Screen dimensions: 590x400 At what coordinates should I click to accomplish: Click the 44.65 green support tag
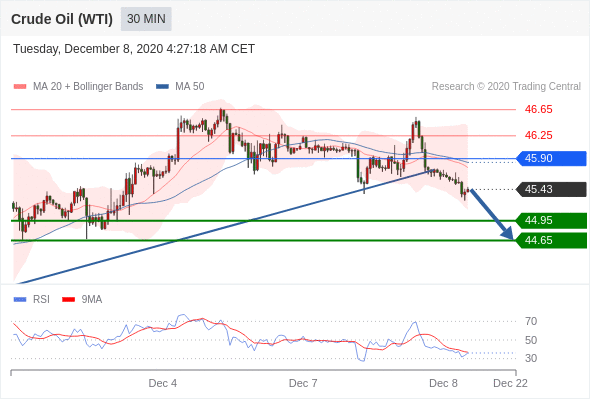[x=551, y=240]
